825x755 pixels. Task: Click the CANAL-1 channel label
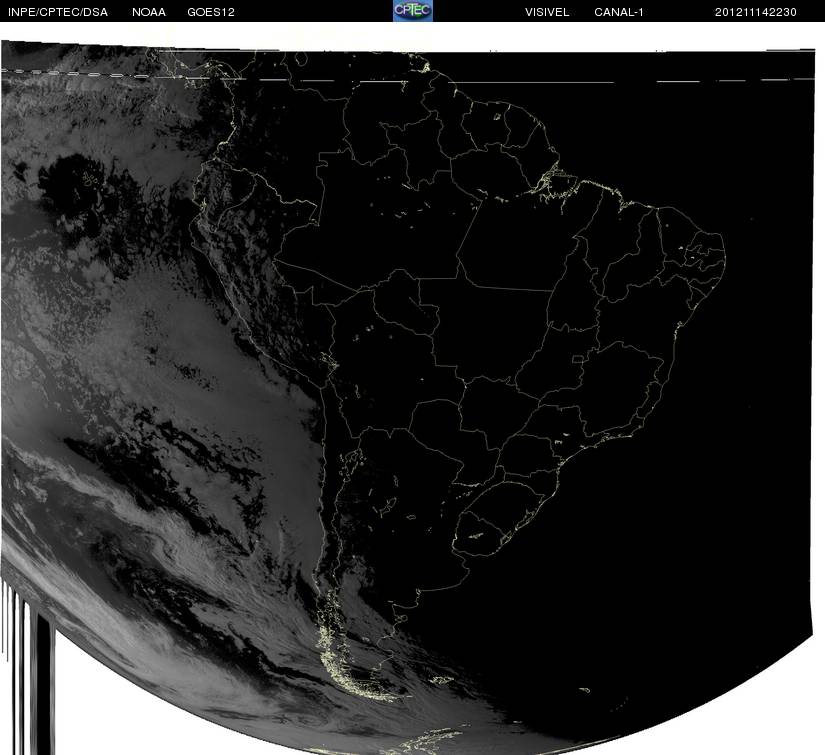[x=619, y=12]
